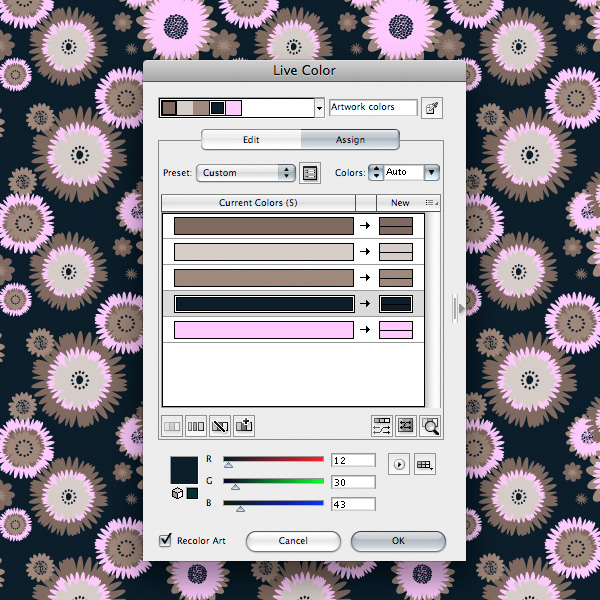This screenshot has height=600, width=600.
Task: Click merge colors into a row icon
Action: pyautogui.click(x=171, y=426)
